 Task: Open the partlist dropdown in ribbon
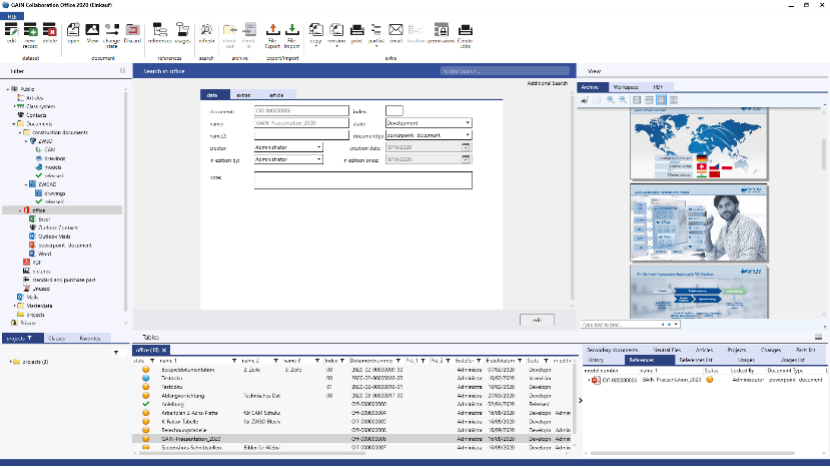376,46
